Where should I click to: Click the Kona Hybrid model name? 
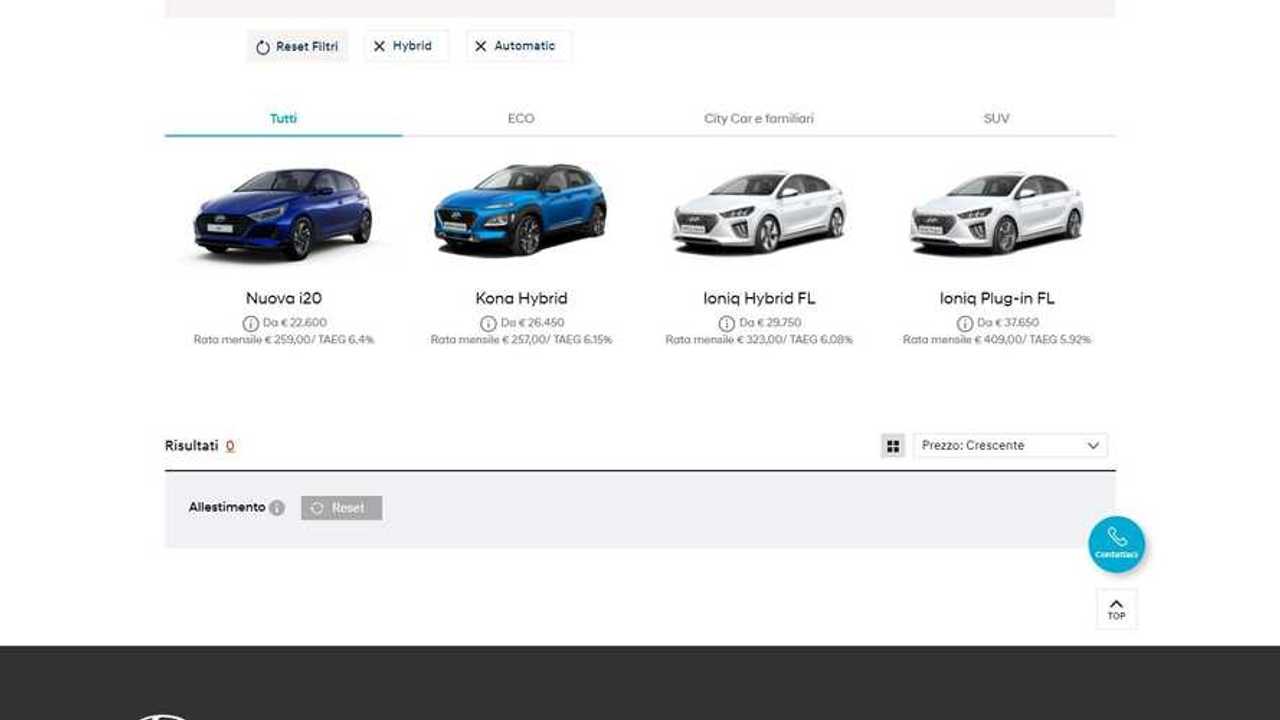(x=521, y=298)
